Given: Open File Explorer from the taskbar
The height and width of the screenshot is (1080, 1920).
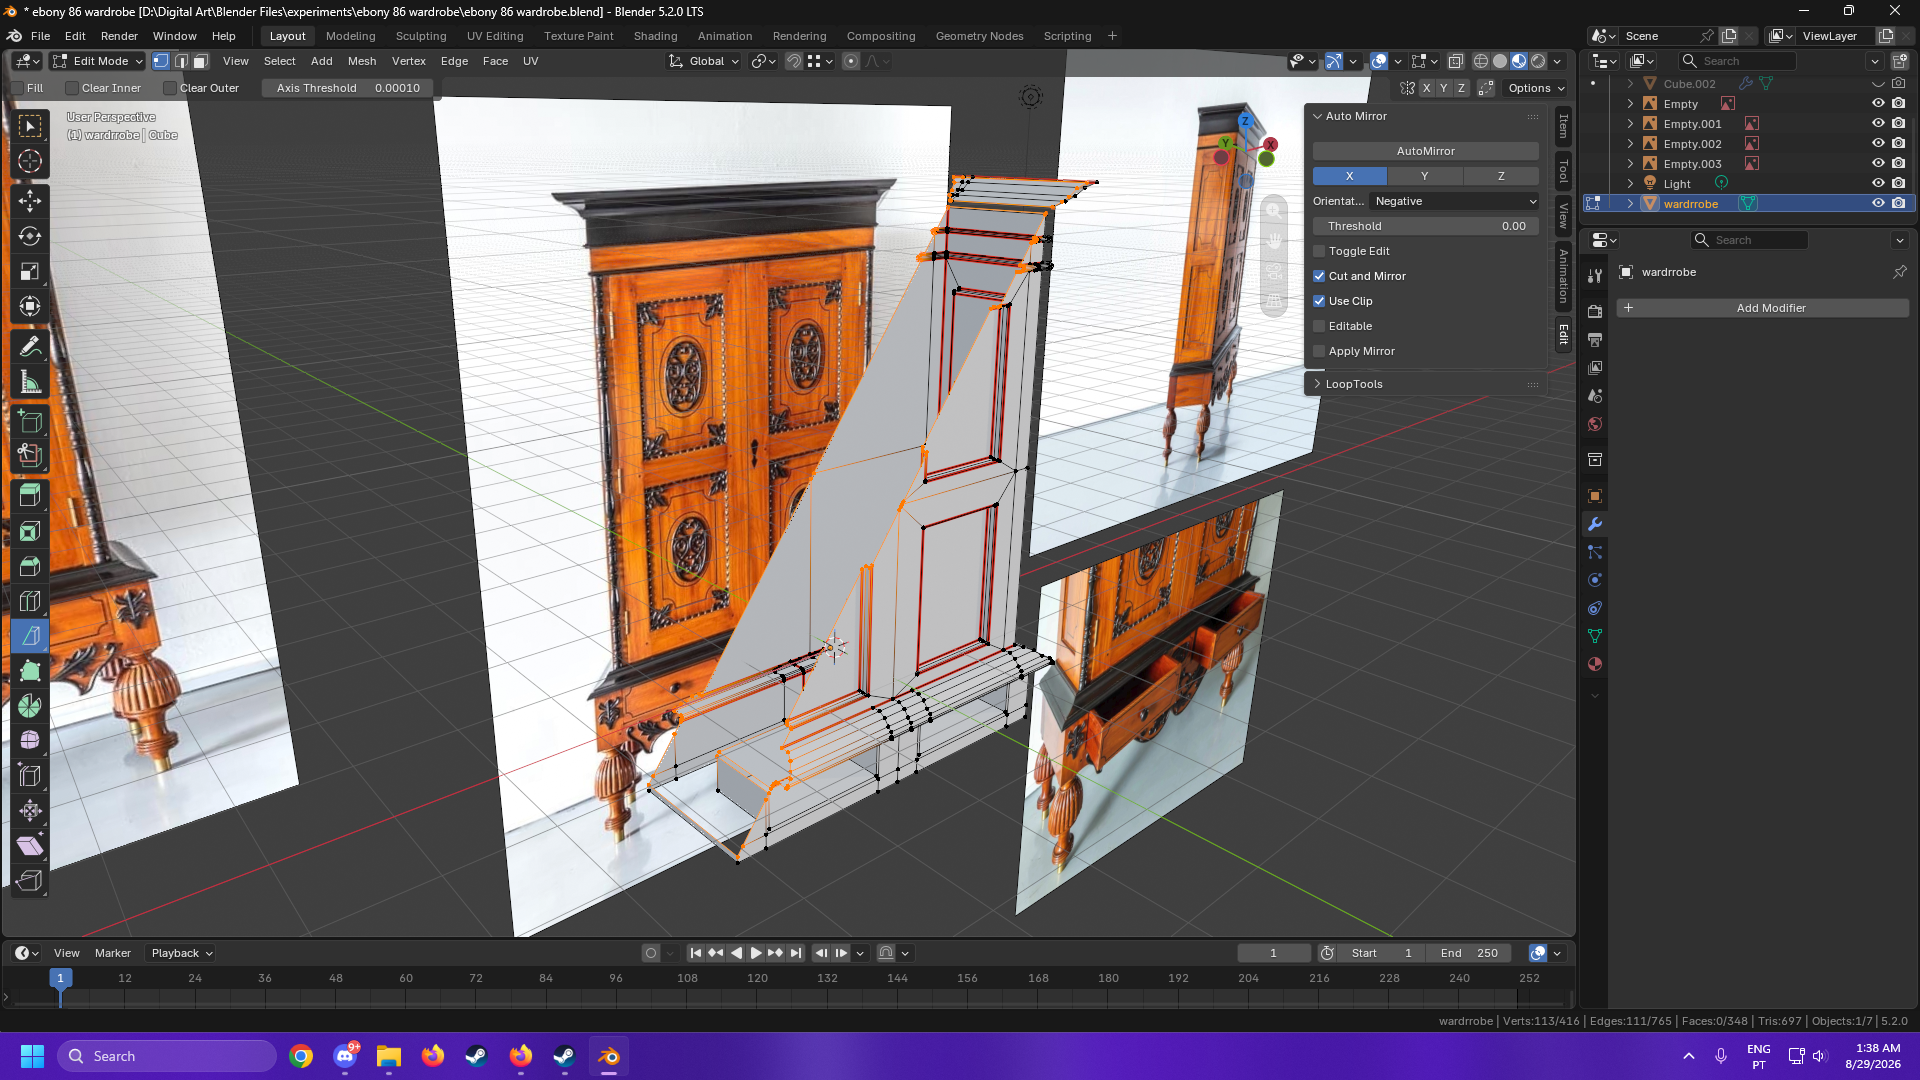Looking at the screenshot, I should click(x=389, y=1056).
